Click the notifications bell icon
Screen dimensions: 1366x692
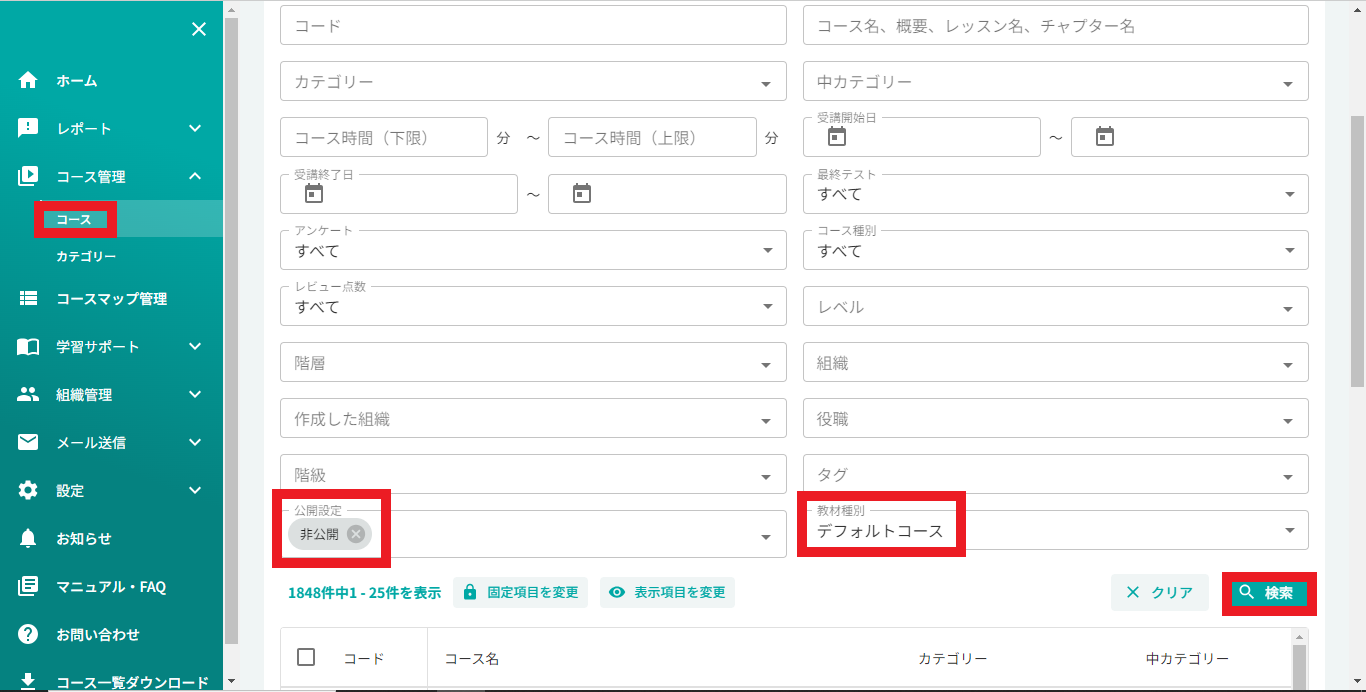pyautogui.click(x=28, y=538)
